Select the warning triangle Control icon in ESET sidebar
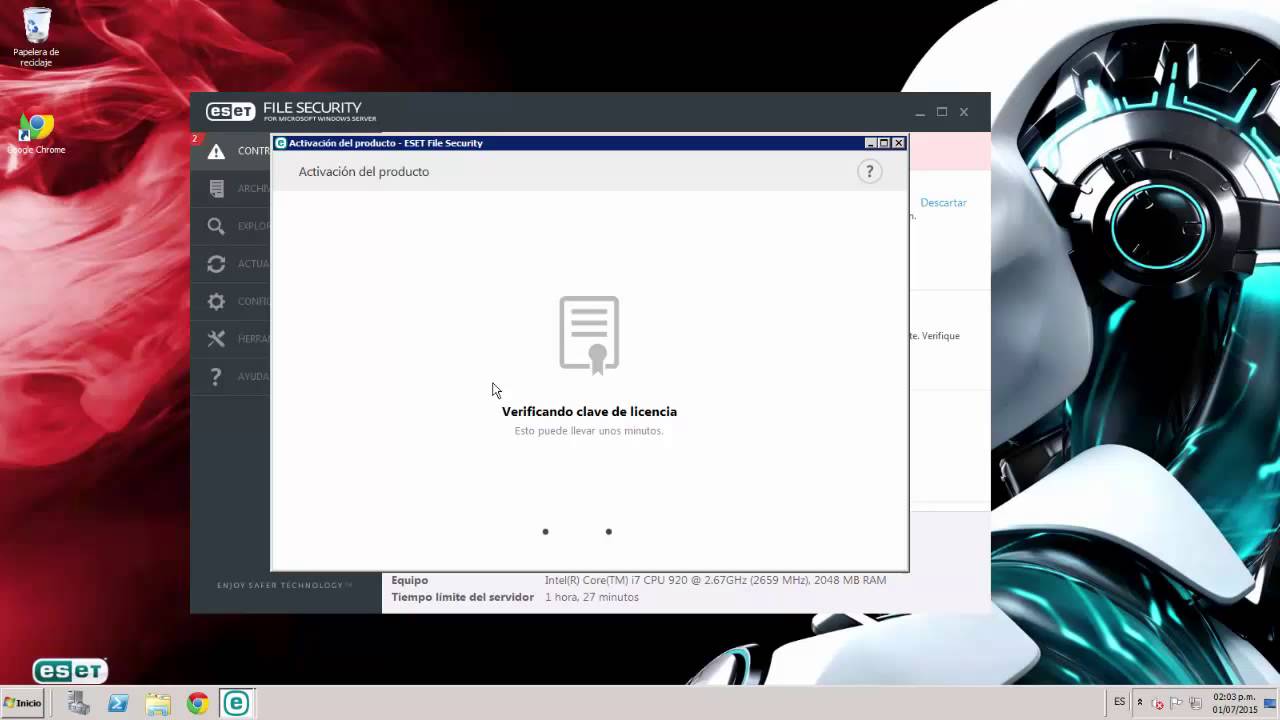This screenshot has height=720, width=1280. click(216, 152)
